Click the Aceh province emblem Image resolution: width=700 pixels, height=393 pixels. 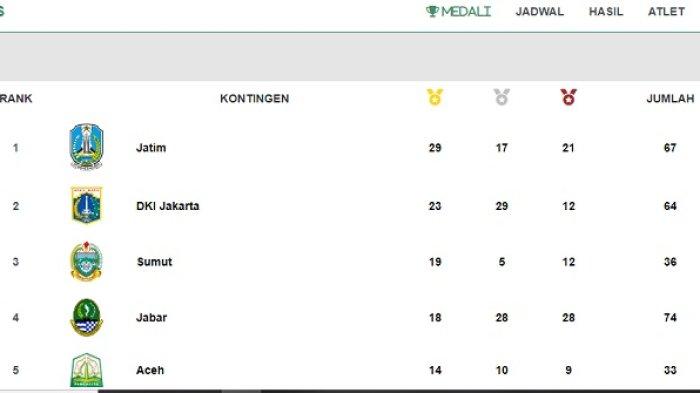point(87,370)
